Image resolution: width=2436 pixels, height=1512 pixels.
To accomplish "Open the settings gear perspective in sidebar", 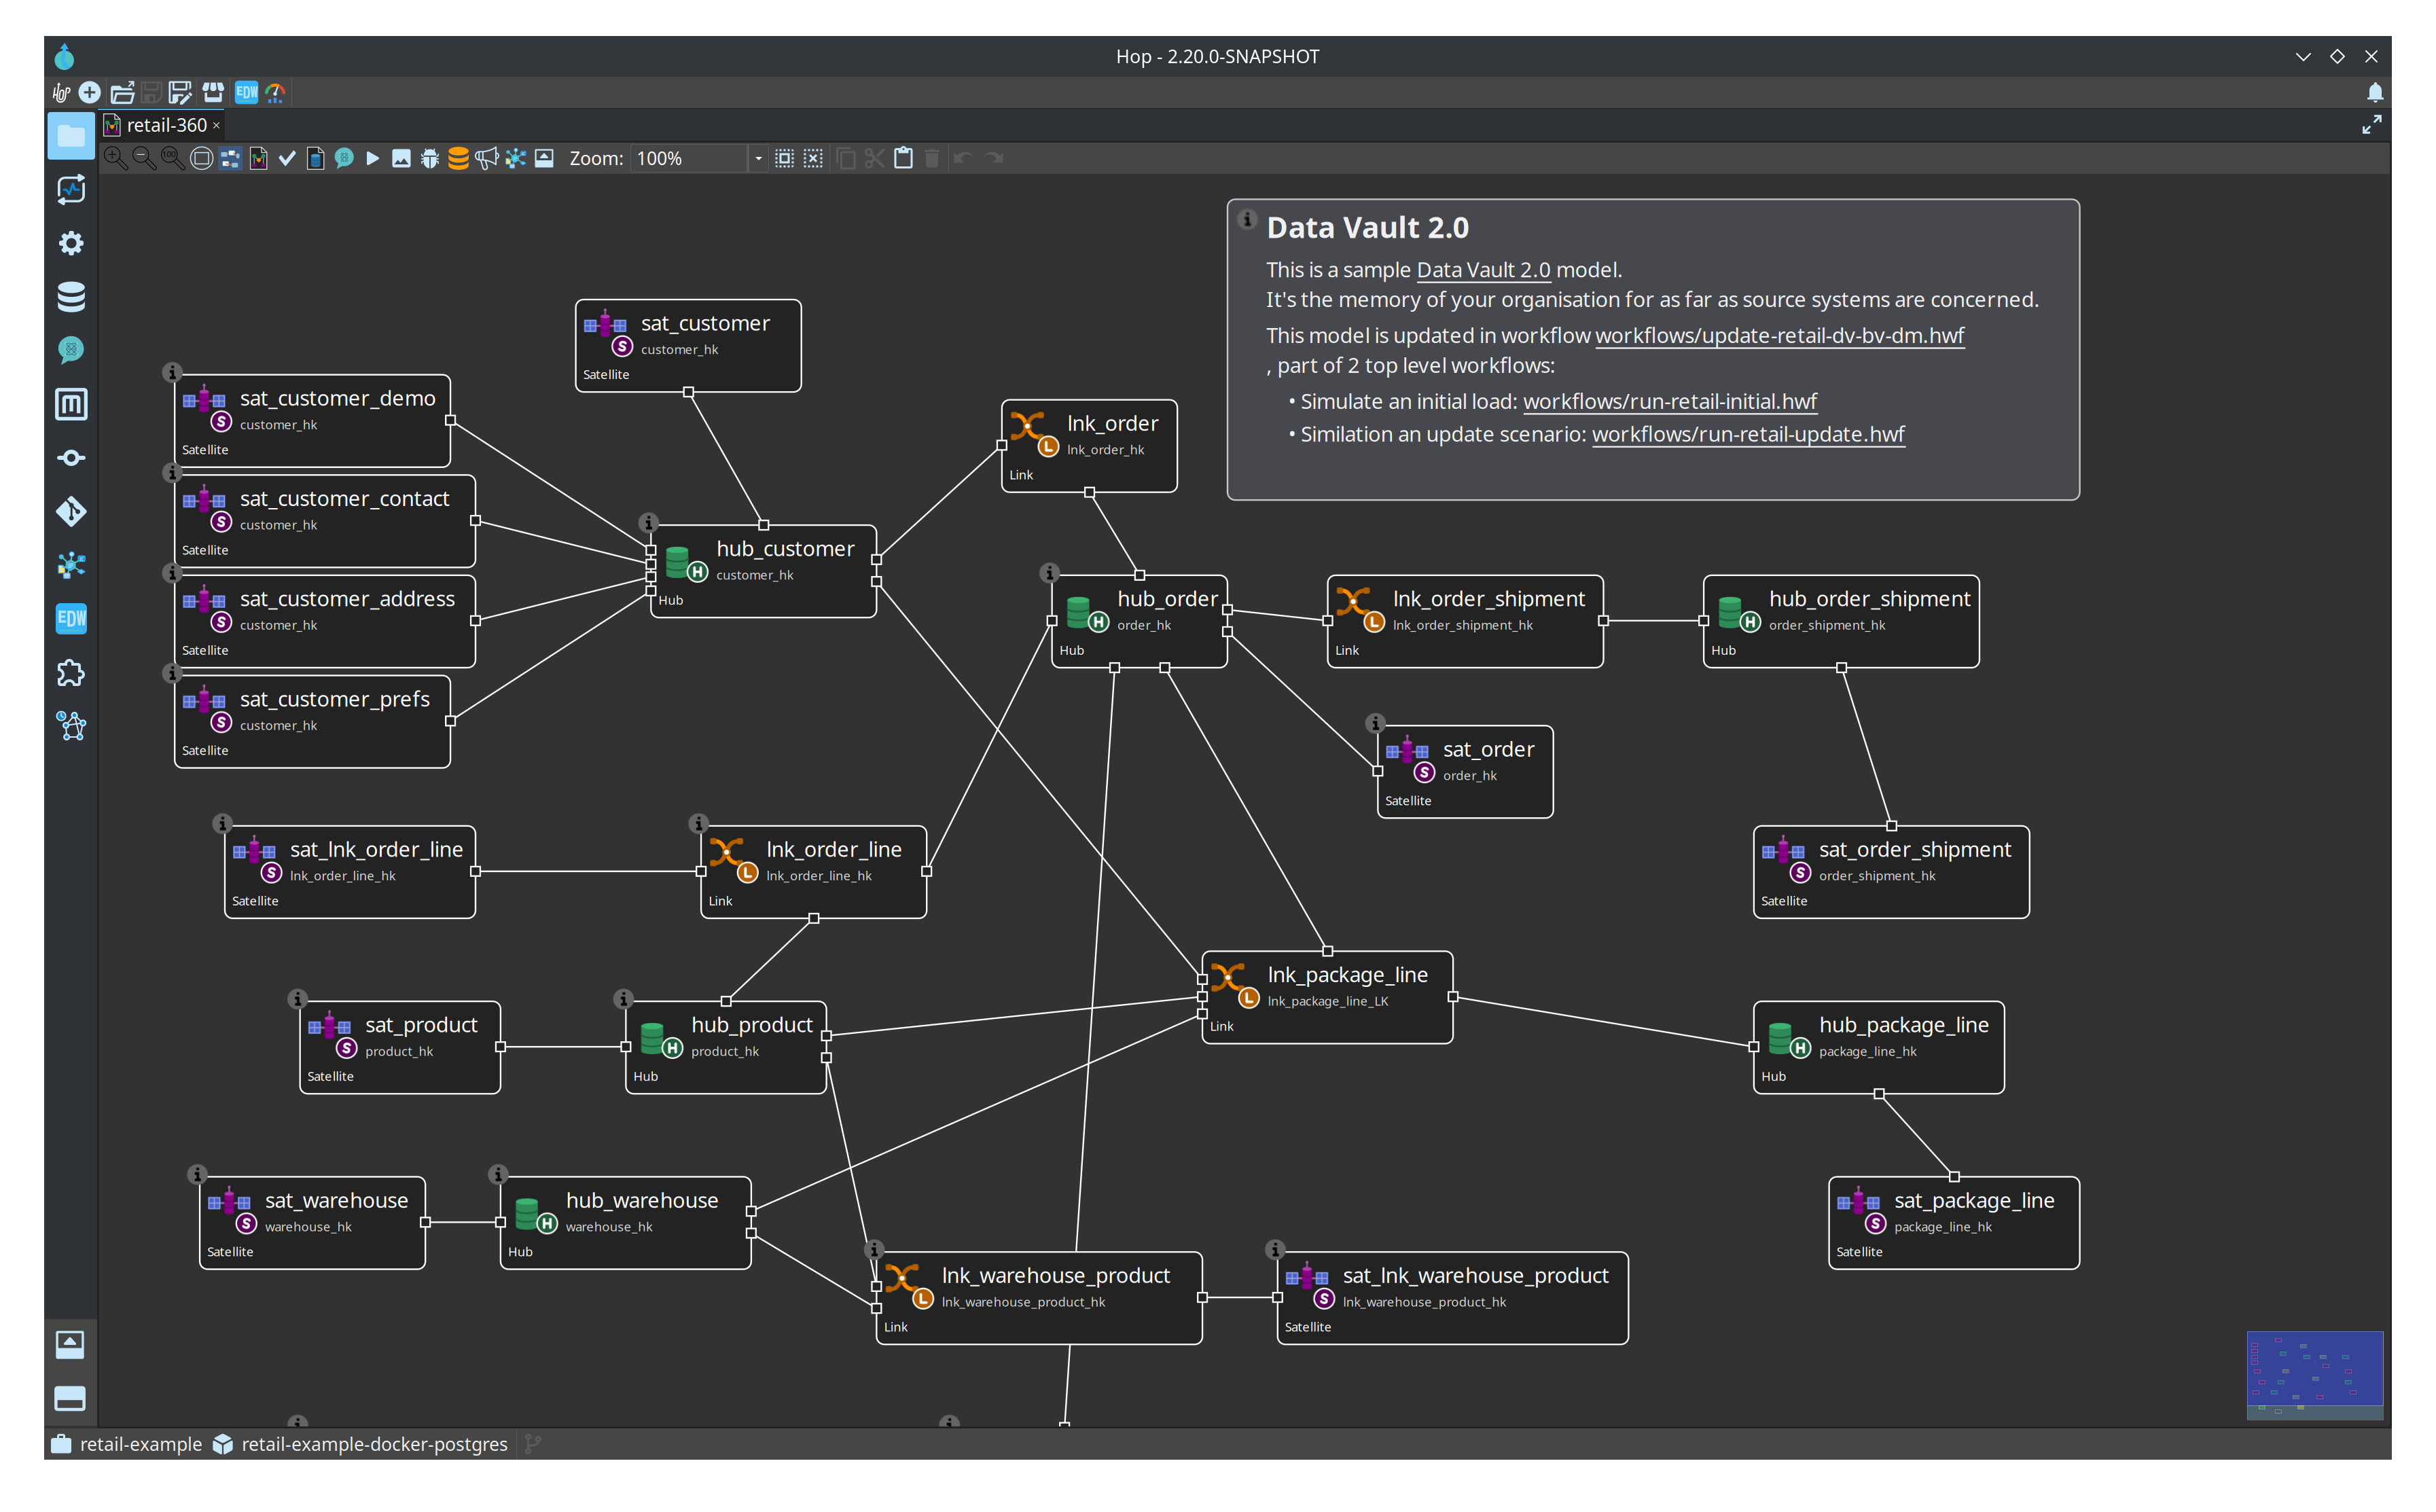I will pos(71,243).
